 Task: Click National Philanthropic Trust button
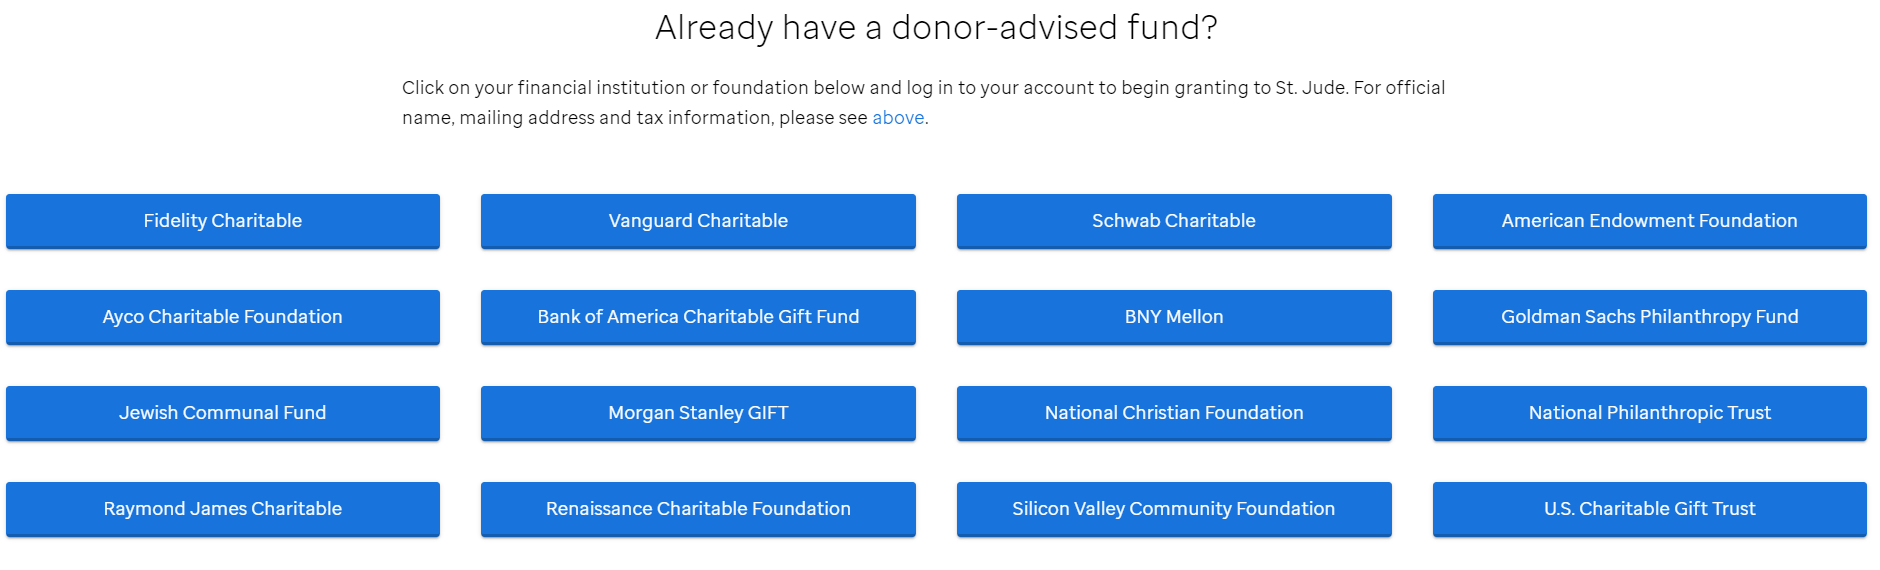point(1649,413)
